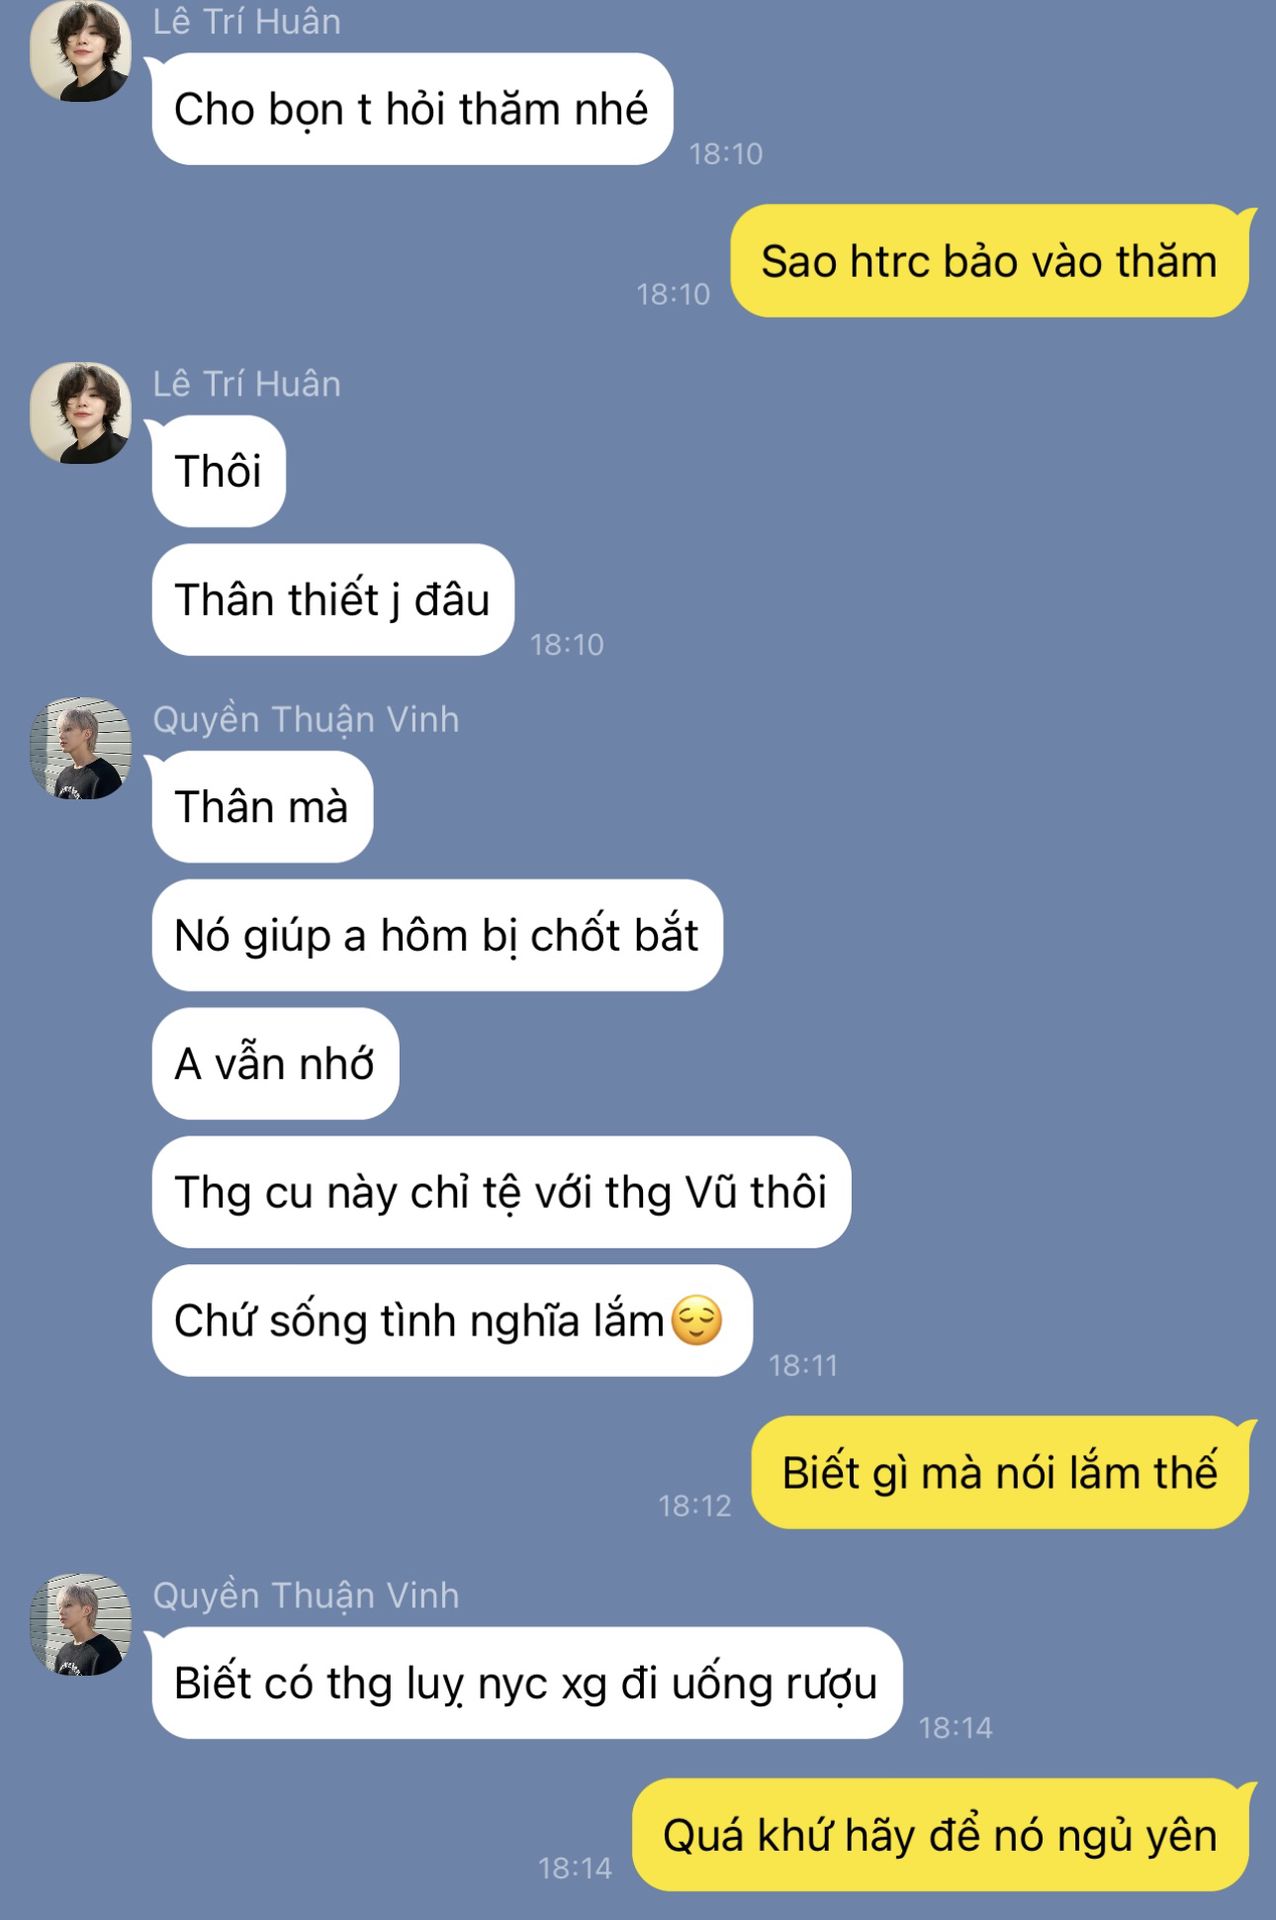Select the 'Cho bọn t hỏi thăm nhé' message
Viewport: 1276px width, 1920px height.
click(x=412, y=109)
